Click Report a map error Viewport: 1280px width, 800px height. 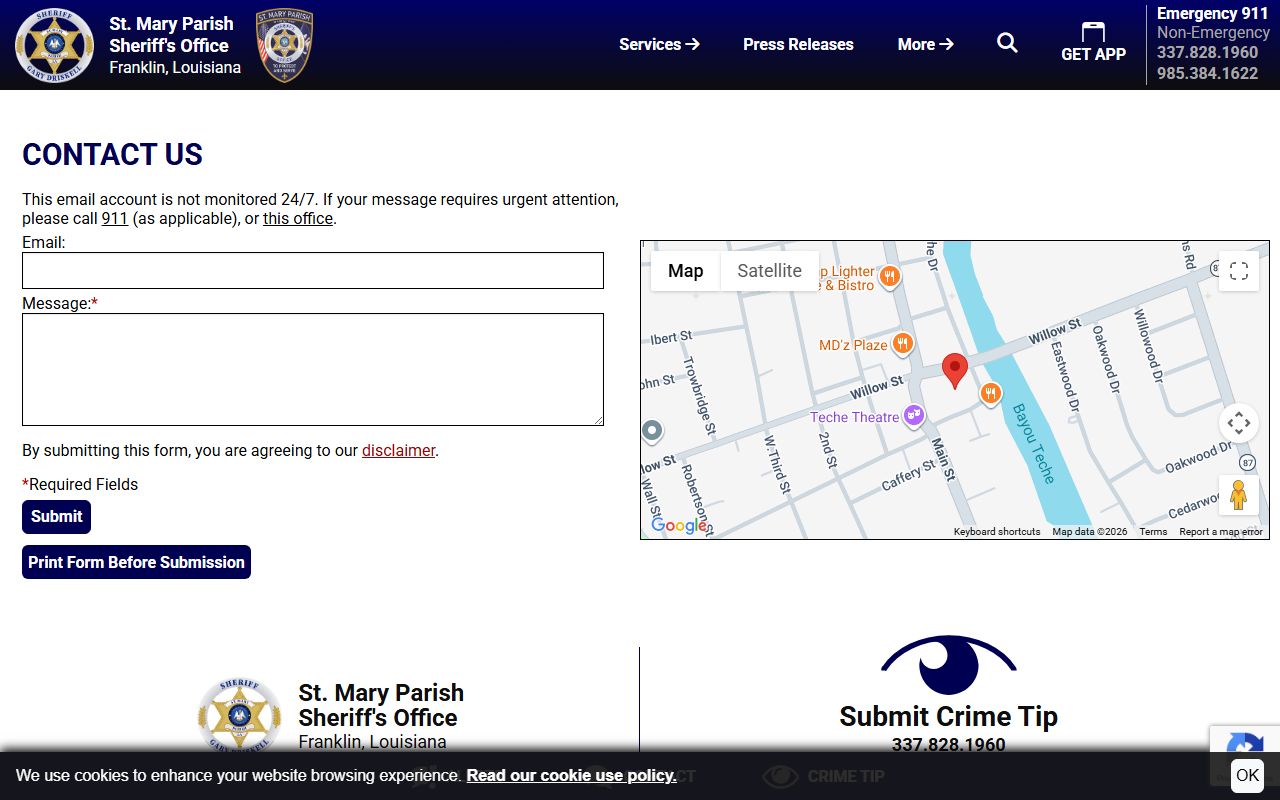[1221, 532]
